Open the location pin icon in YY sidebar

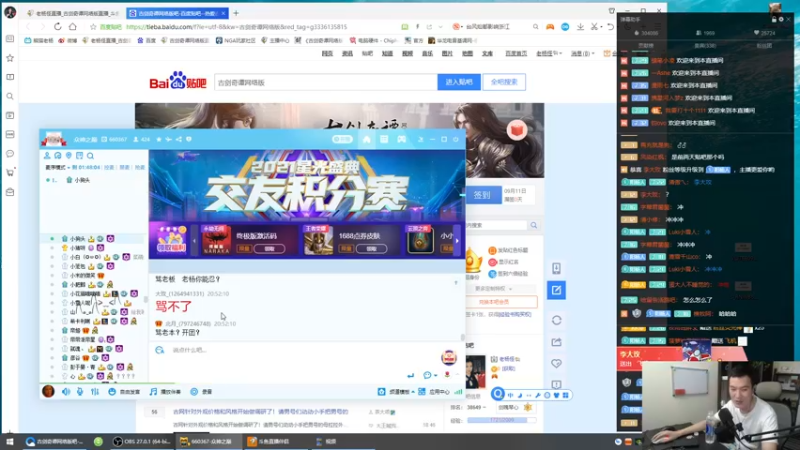68,156
